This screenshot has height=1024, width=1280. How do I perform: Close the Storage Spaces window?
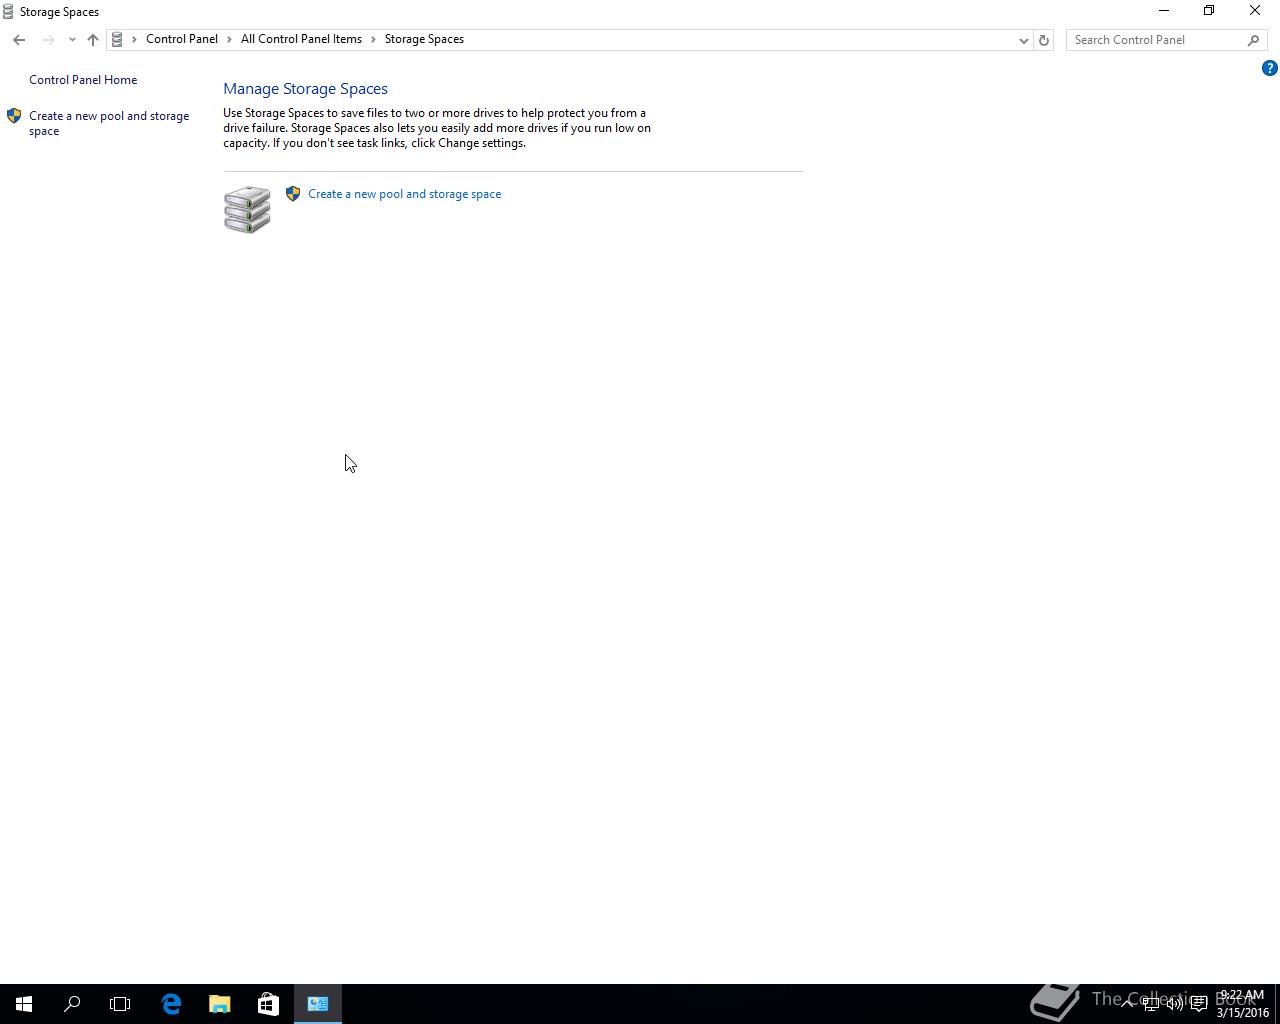[x=1255, y=11]
